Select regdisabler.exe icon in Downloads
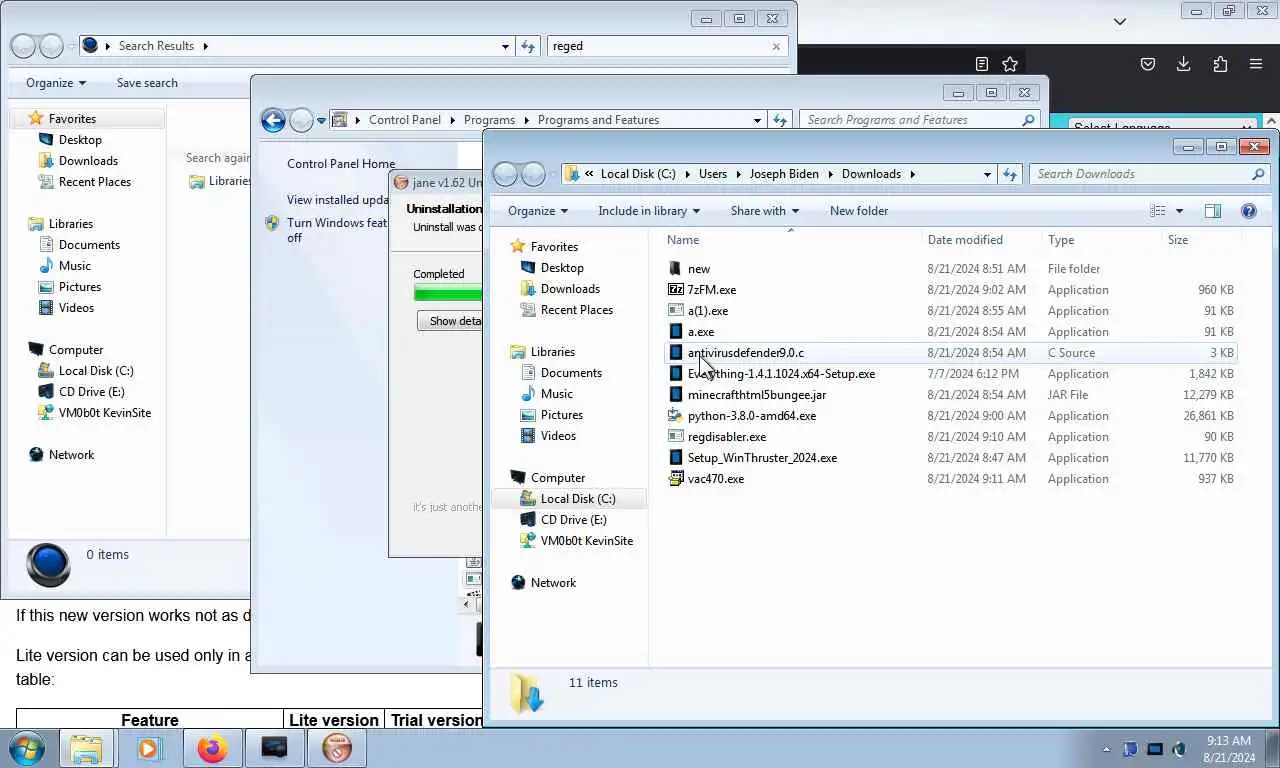This screenshot has width=1280, height=768. pyautogui.click(x=676, y=437)
